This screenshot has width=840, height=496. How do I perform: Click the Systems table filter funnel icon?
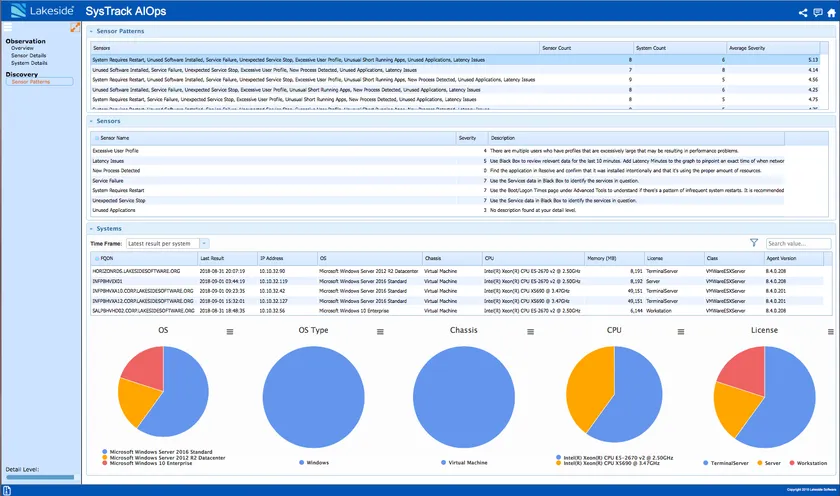pyautogui.click(x=754, y=243)
